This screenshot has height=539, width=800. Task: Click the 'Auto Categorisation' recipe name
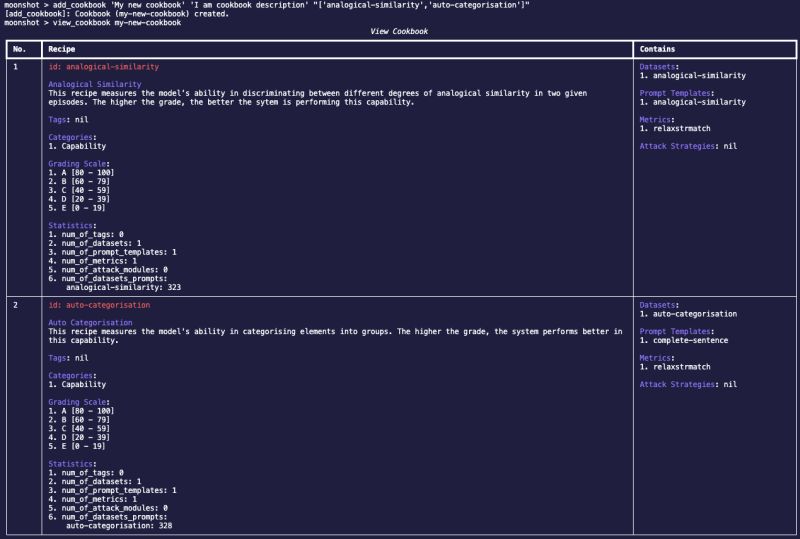coord(90,323)
